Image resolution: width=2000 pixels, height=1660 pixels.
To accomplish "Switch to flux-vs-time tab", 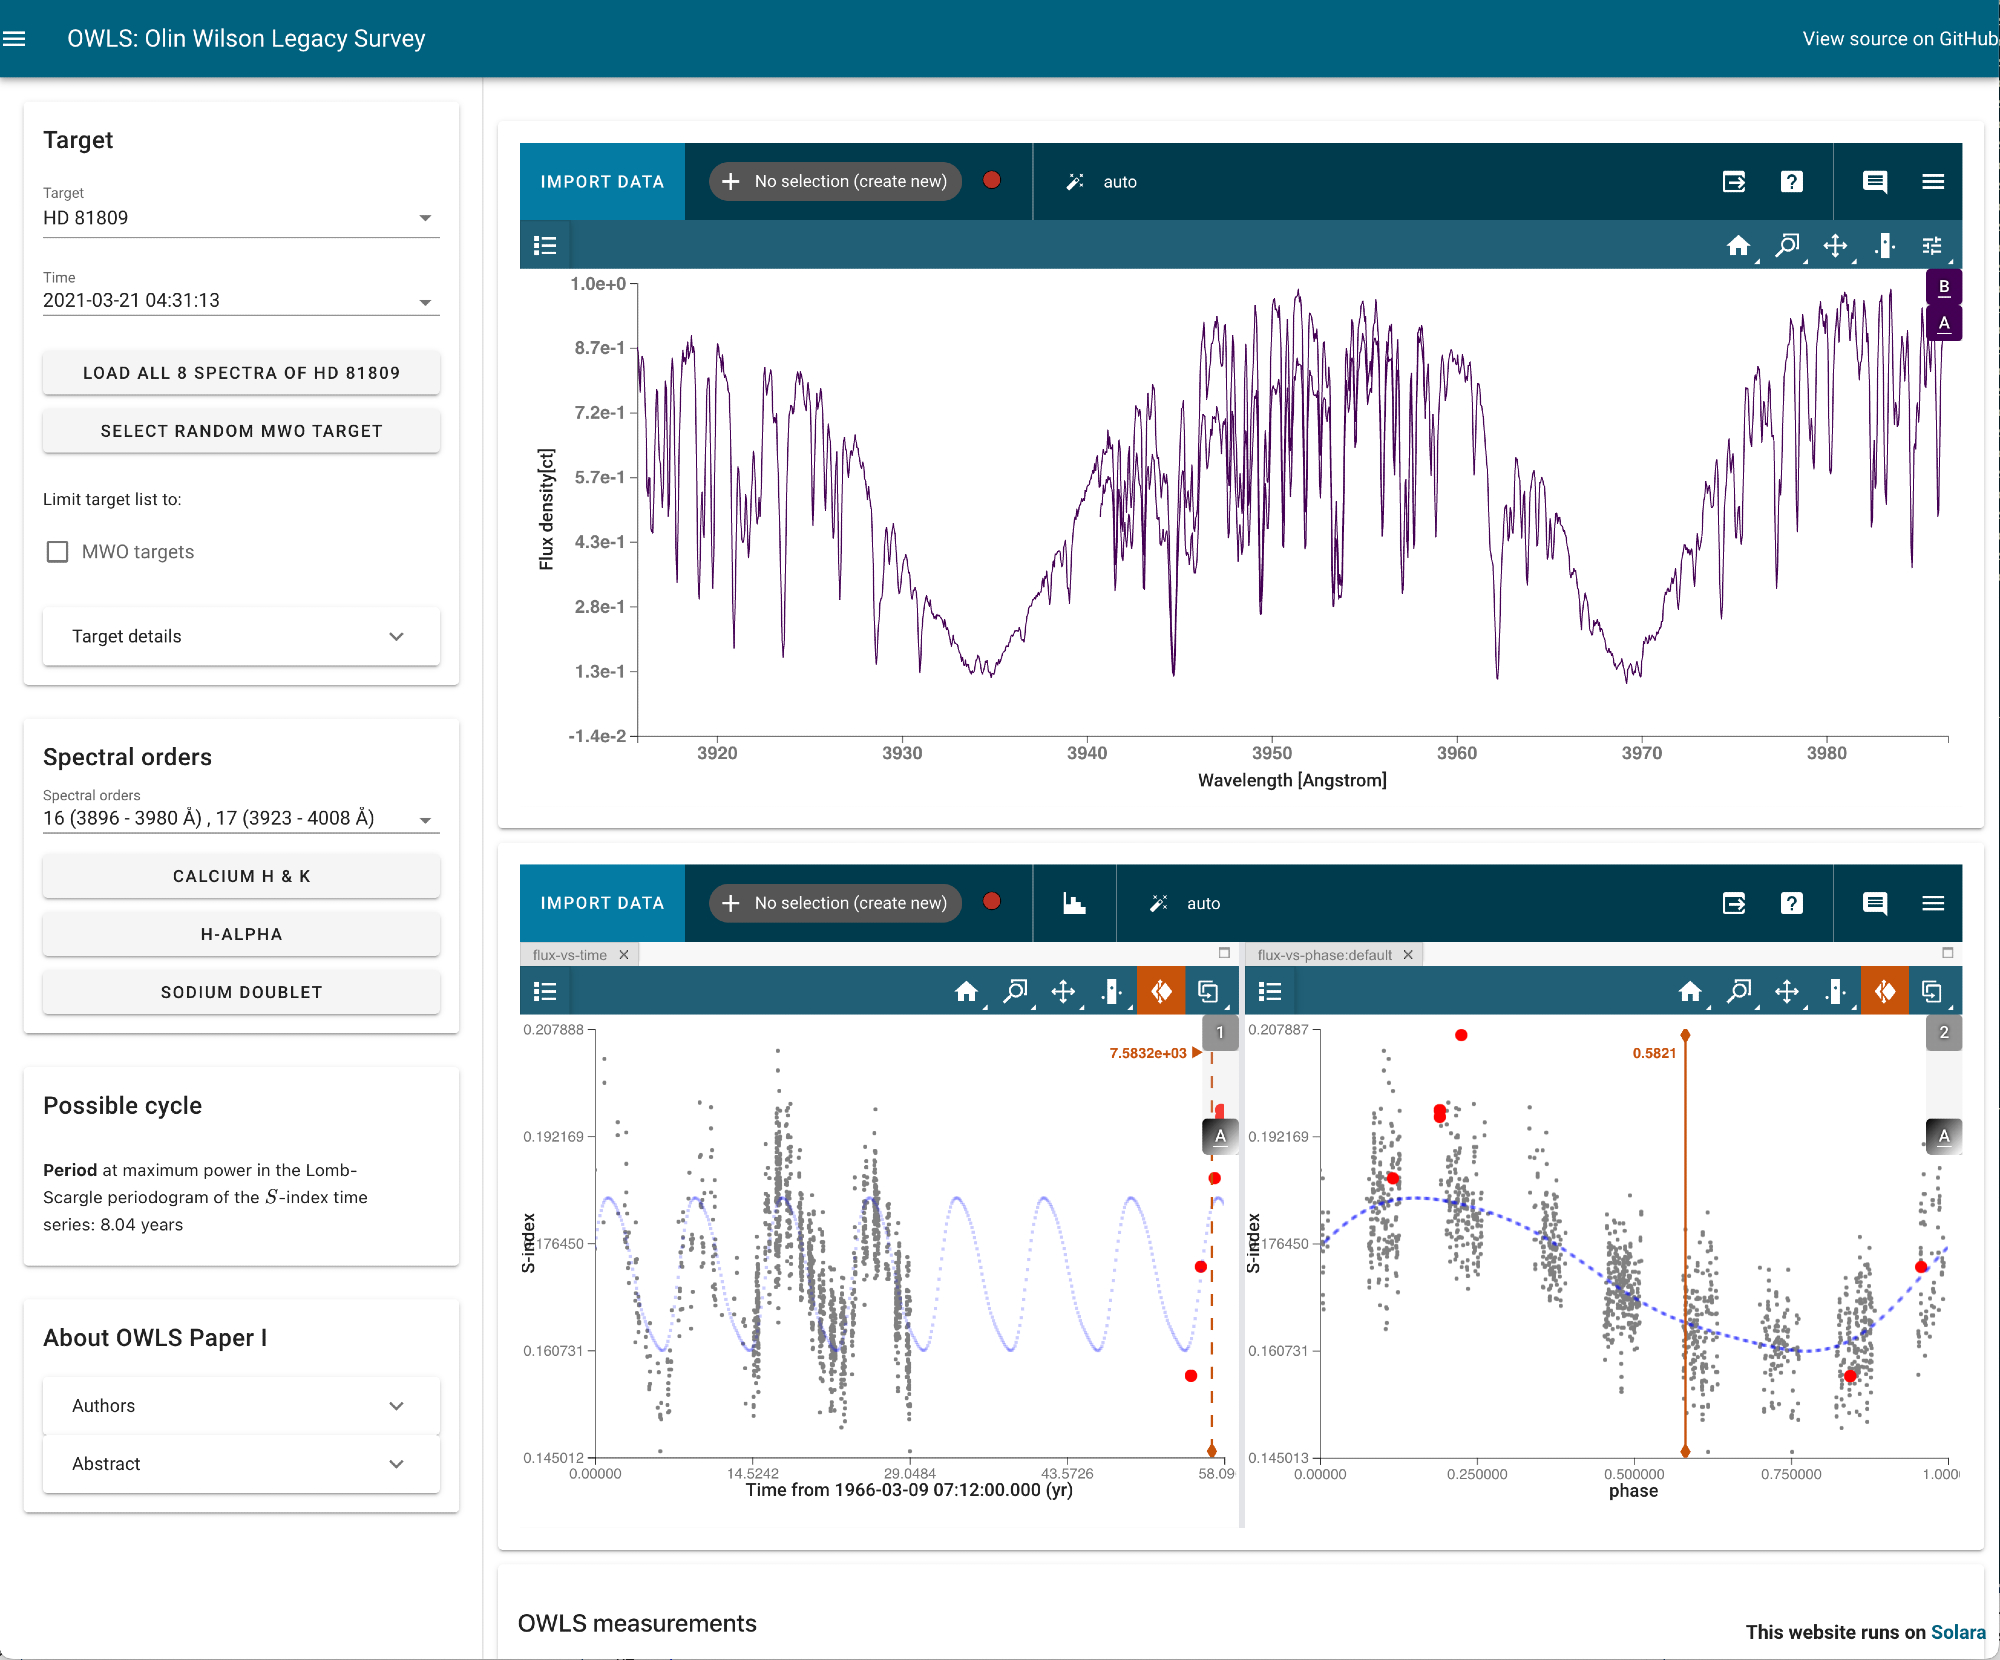I will [x=570, y=955].
